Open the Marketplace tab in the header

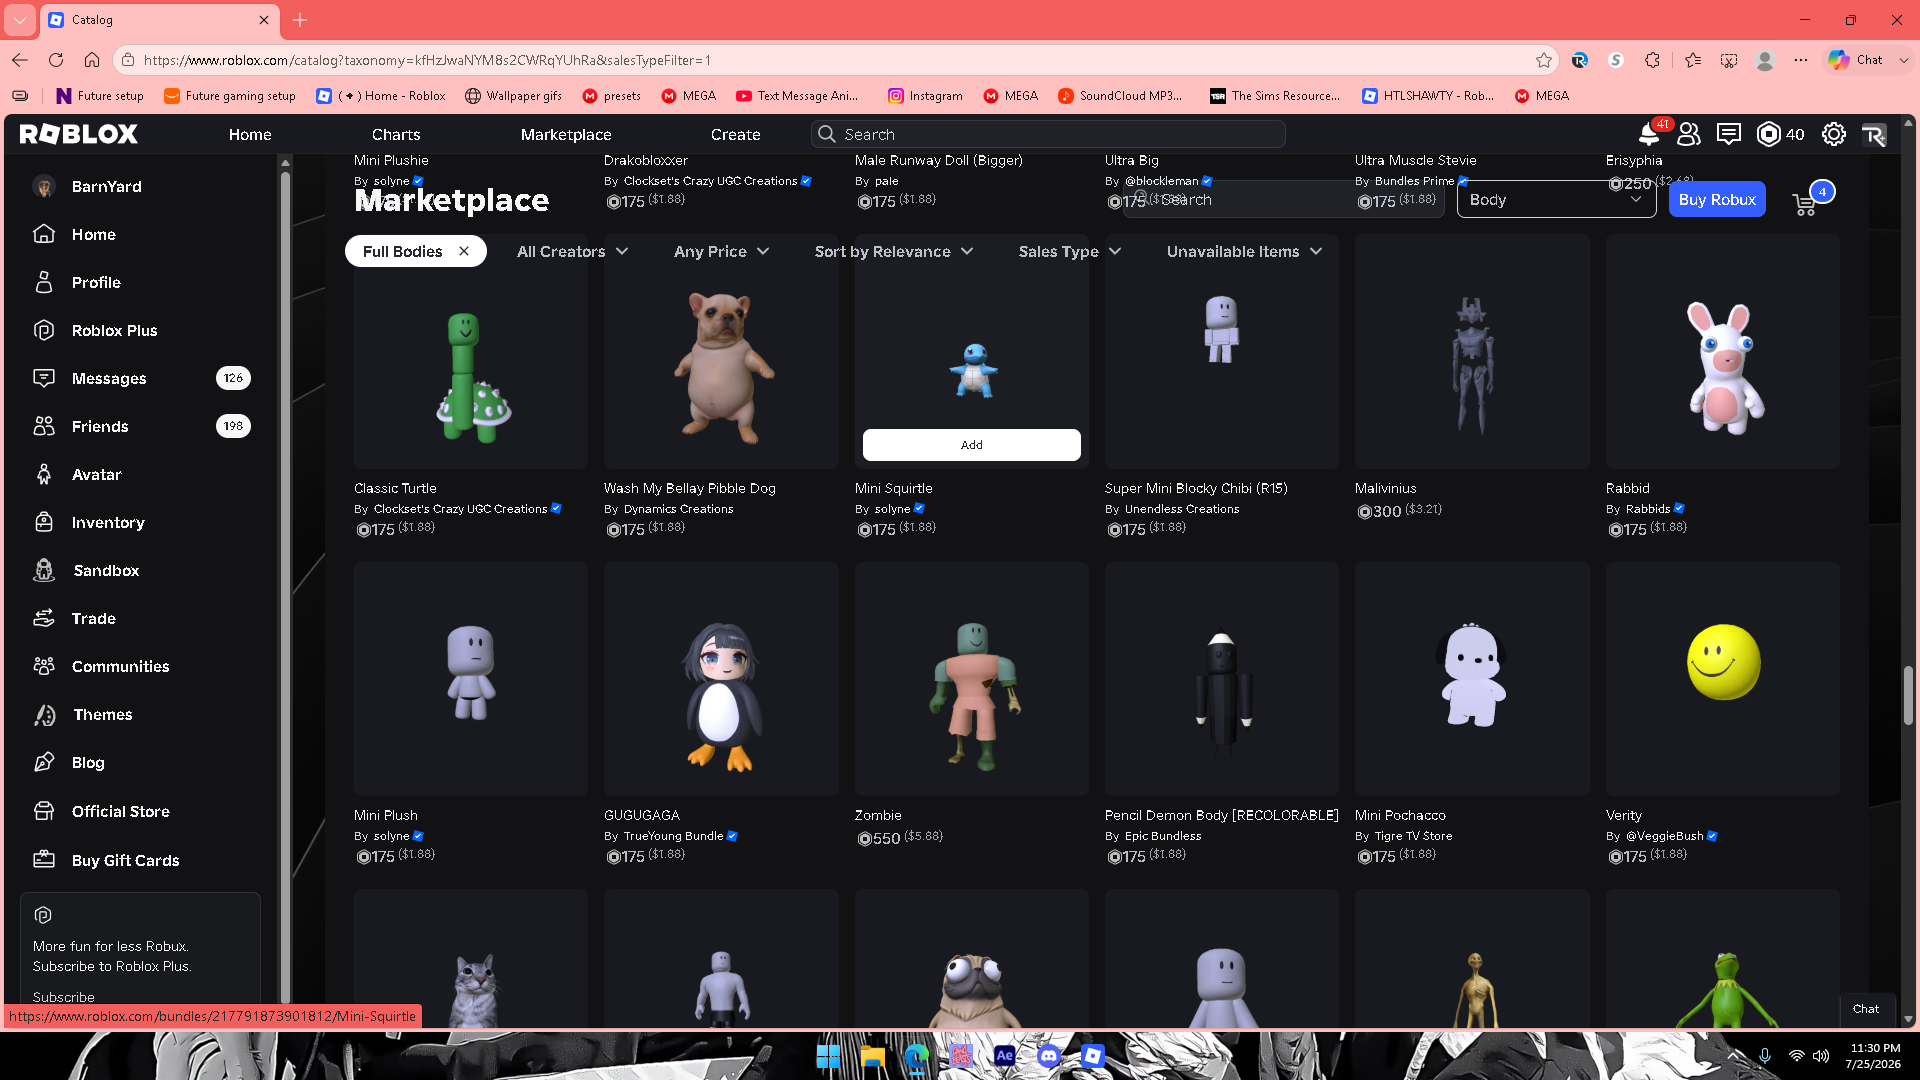pyautogui.click(x=566, y=135)
